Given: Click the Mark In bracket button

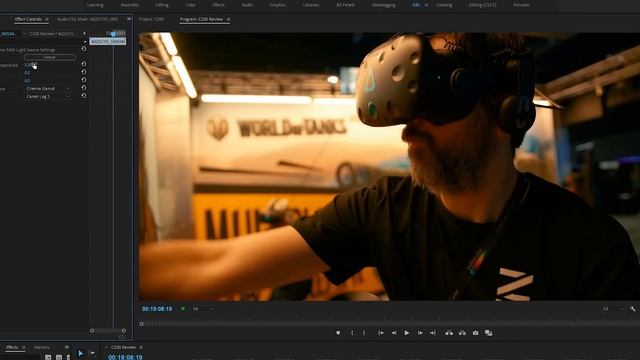Looking at the screenshot, I should click(x=352, y=333).
